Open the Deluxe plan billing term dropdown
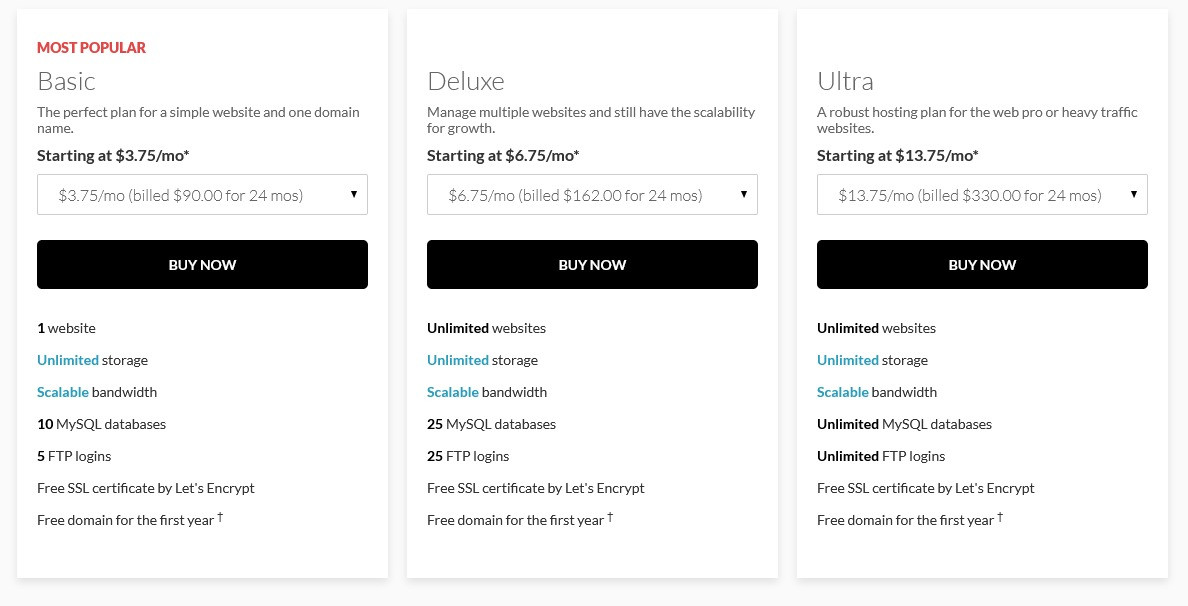 coord(592,195)
